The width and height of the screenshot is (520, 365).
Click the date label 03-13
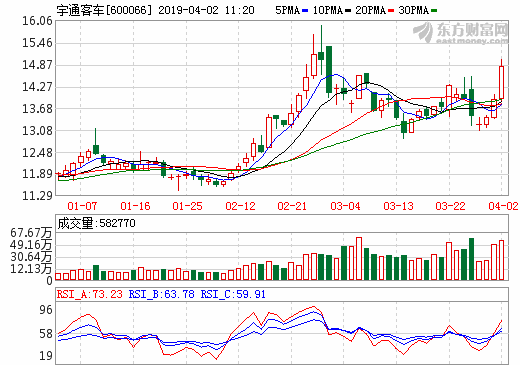398,206
